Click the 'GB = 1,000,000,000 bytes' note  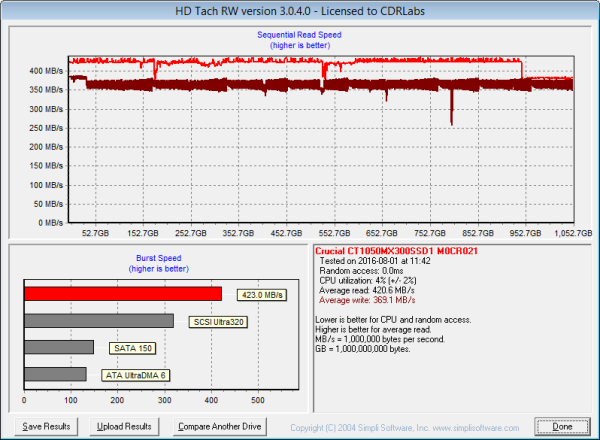click(362, 349)
